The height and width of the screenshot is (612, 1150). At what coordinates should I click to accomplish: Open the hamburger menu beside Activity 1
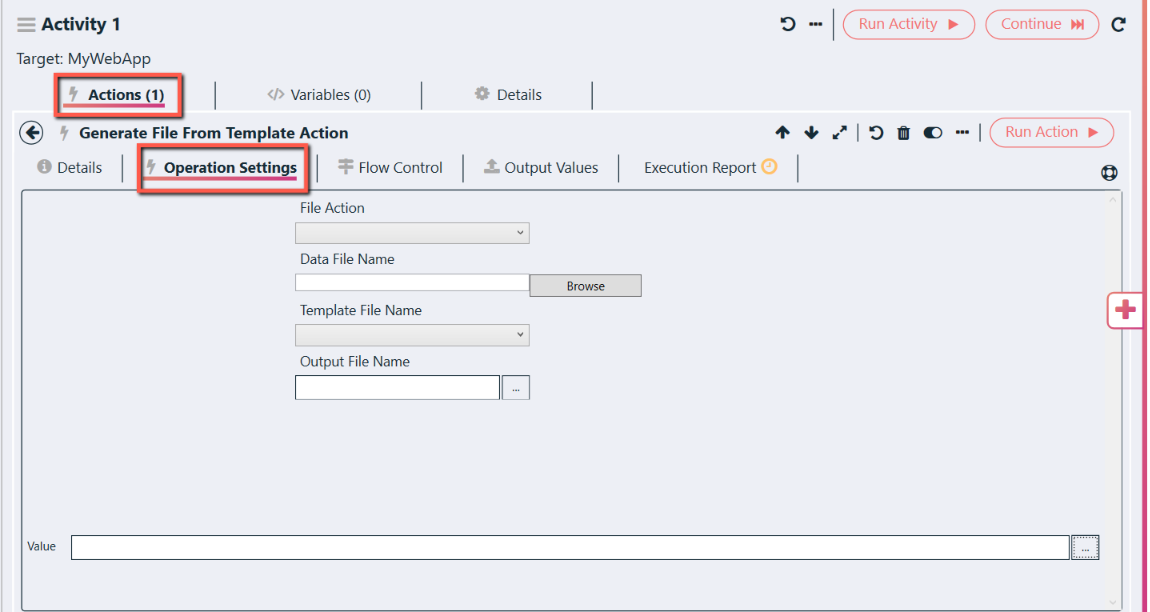click(x=26, y=25)
